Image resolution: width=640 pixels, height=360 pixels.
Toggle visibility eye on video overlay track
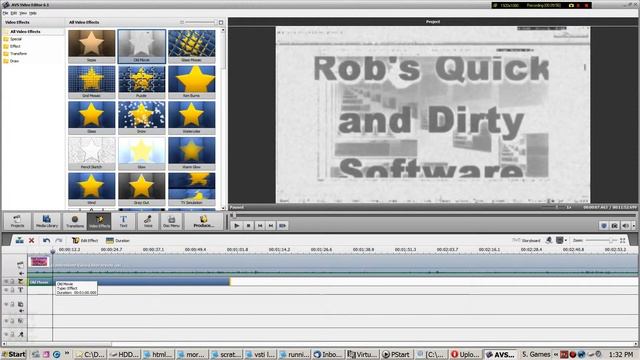(x=6, y=304)
